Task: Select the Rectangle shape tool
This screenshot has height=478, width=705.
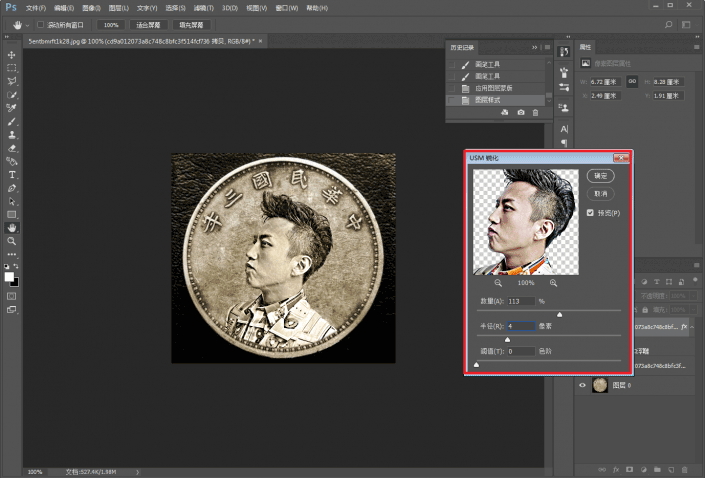Action: (x=12, y=214)
